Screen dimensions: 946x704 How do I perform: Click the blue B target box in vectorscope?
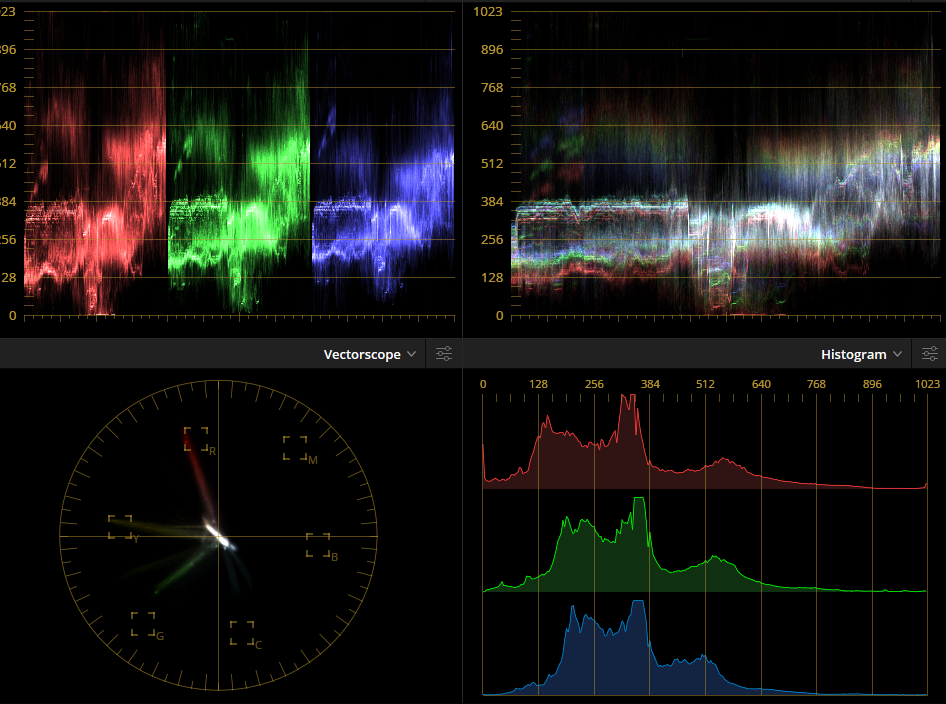point(318,545)
